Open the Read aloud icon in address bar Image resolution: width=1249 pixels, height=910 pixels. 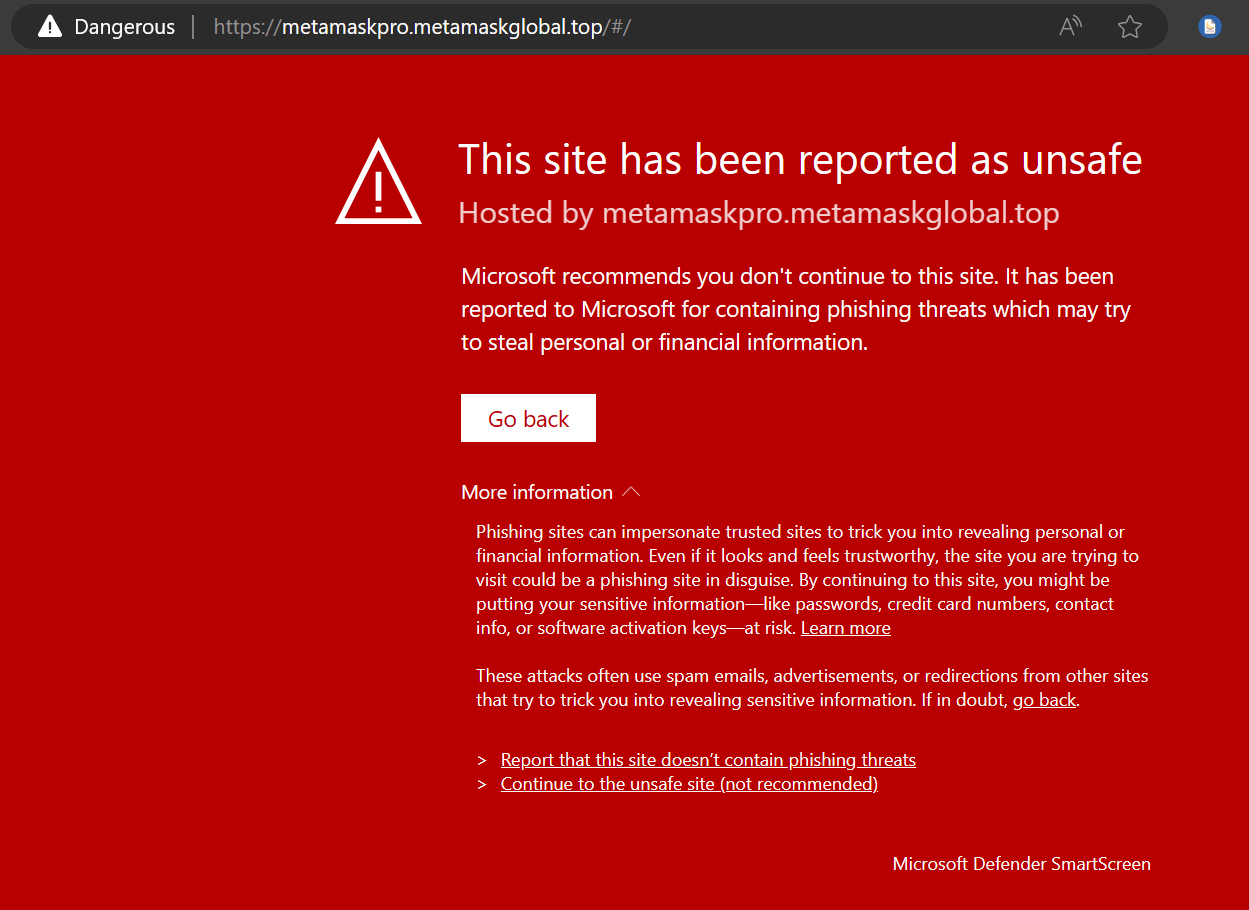click(1070, 27)
